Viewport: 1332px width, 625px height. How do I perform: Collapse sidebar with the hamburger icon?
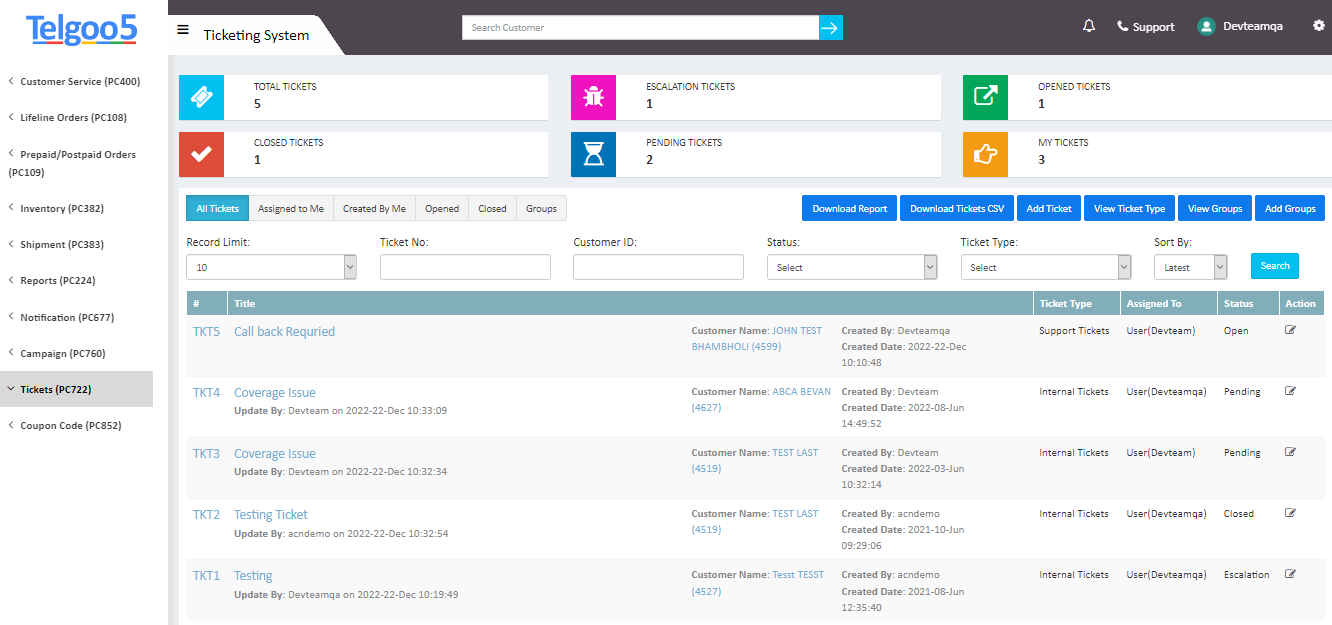pyautogui.click(x=182, y=29)
